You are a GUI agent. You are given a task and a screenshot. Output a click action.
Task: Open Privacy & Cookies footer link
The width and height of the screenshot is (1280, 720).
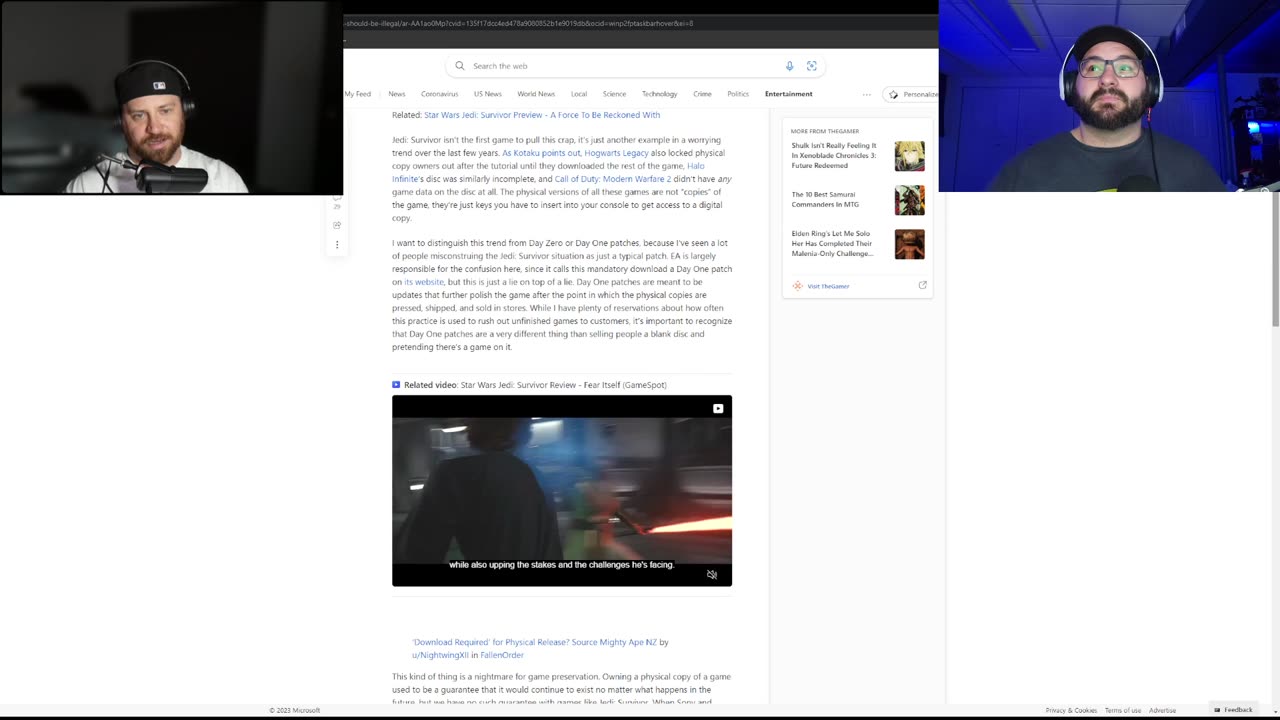[x=1071, y=710]
